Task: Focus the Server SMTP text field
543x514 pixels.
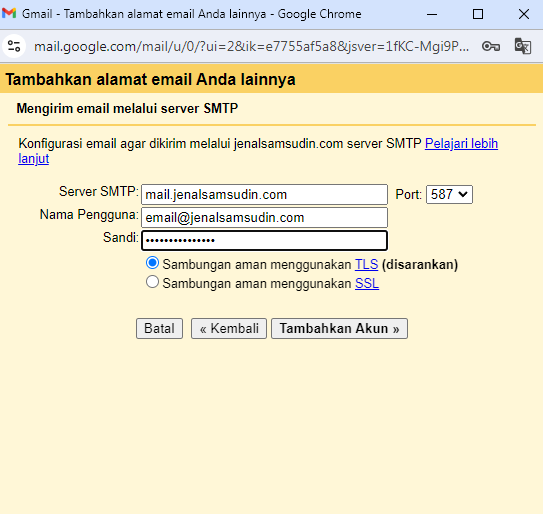Action: tap(264, 194)
